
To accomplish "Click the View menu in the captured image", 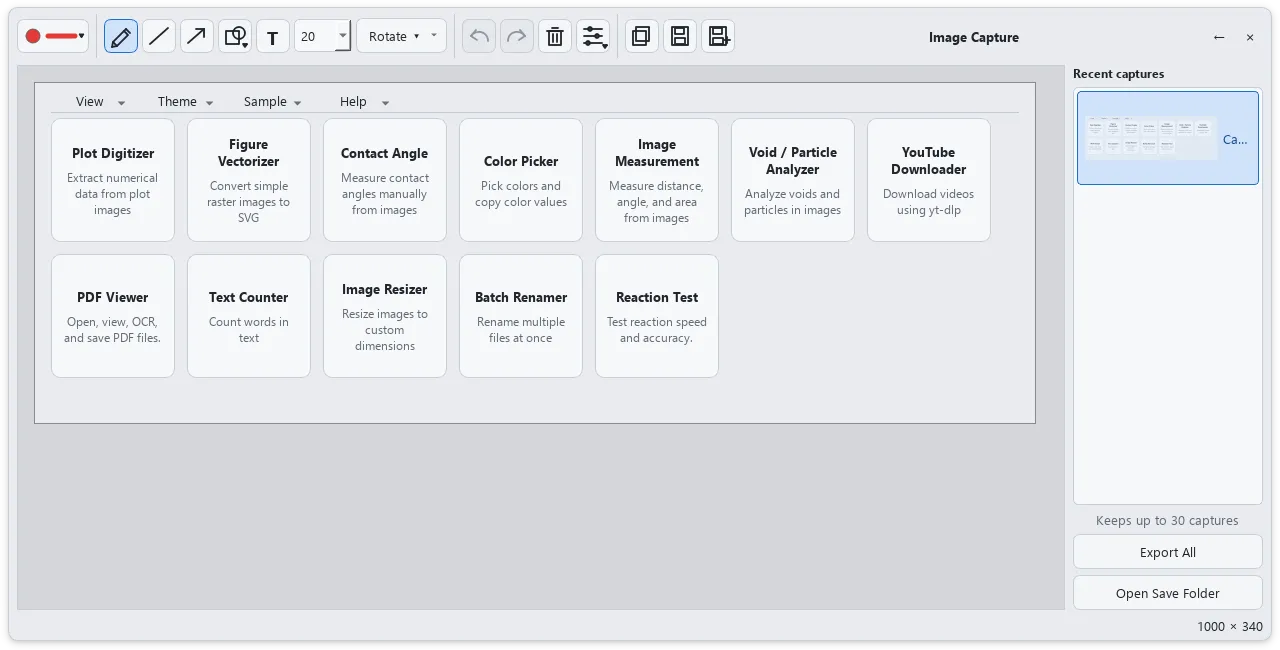I will [100, 101].
